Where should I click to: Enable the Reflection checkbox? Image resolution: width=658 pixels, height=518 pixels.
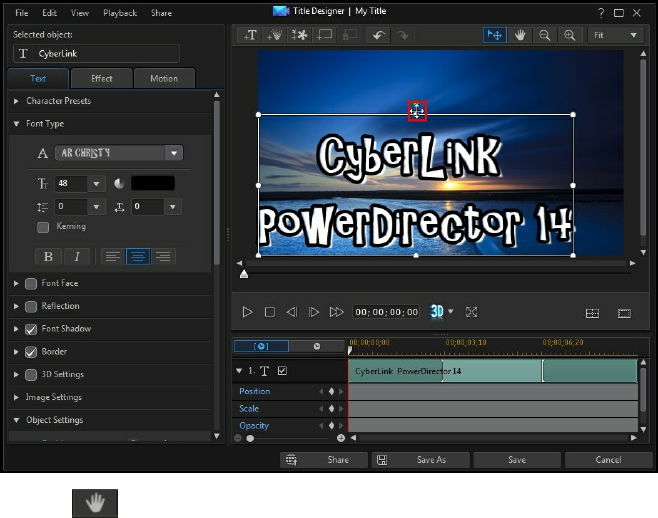pos(31,306)
